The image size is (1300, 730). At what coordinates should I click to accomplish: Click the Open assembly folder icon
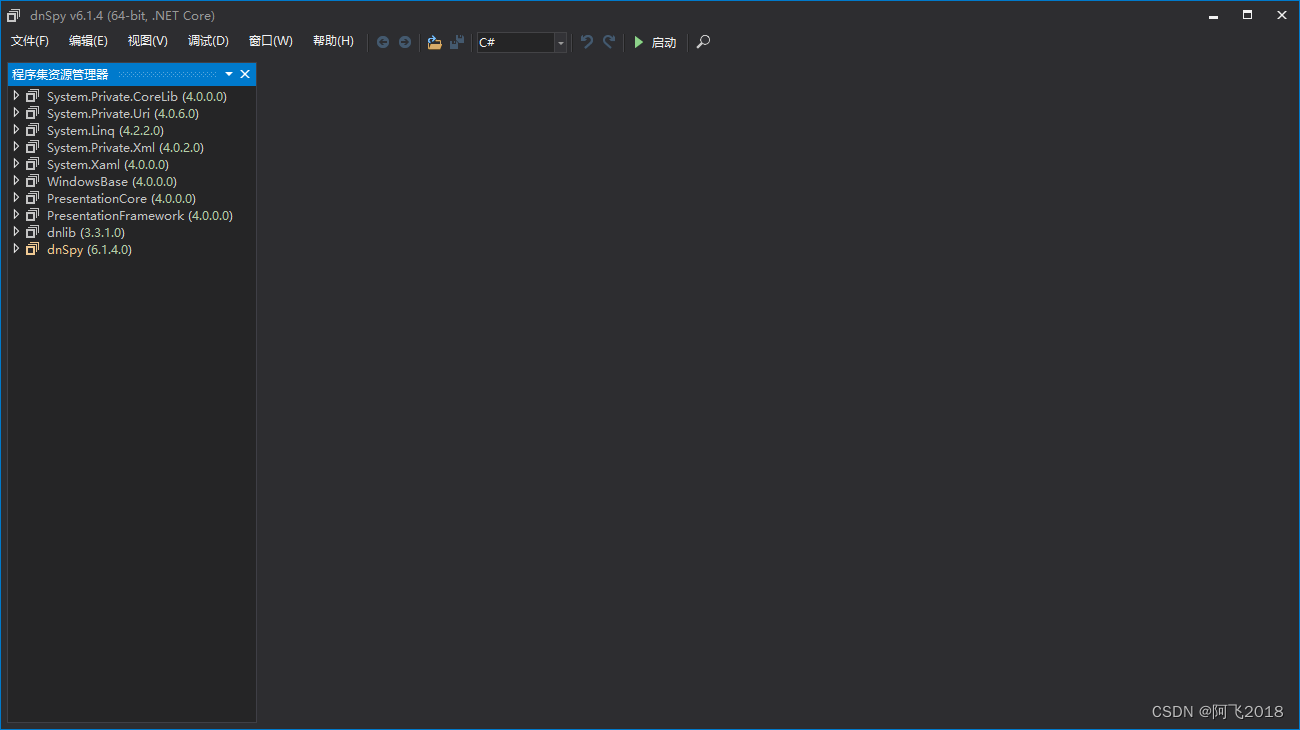[x=434, y=42]
